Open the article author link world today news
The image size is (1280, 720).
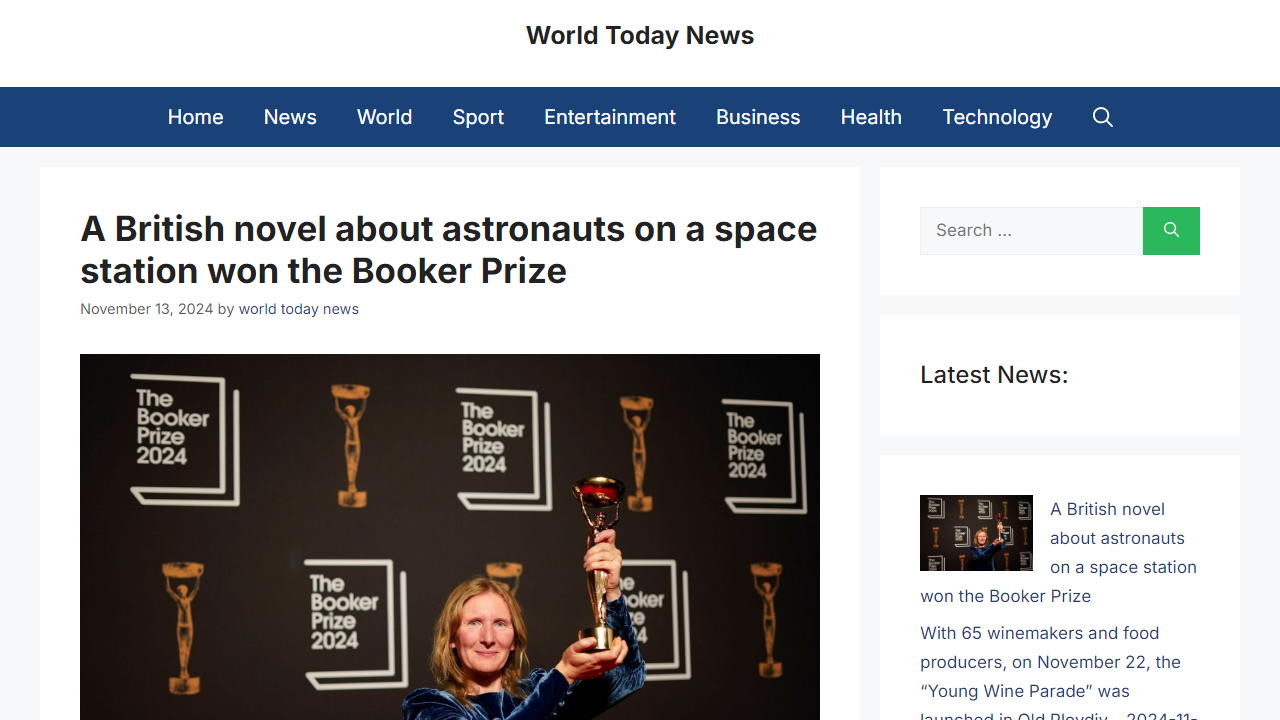pos(298,309)
